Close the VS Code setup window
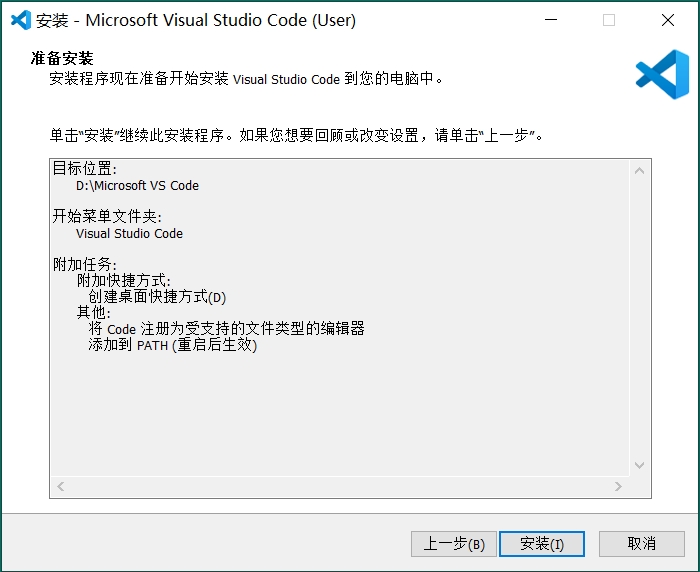 point(668,20)
